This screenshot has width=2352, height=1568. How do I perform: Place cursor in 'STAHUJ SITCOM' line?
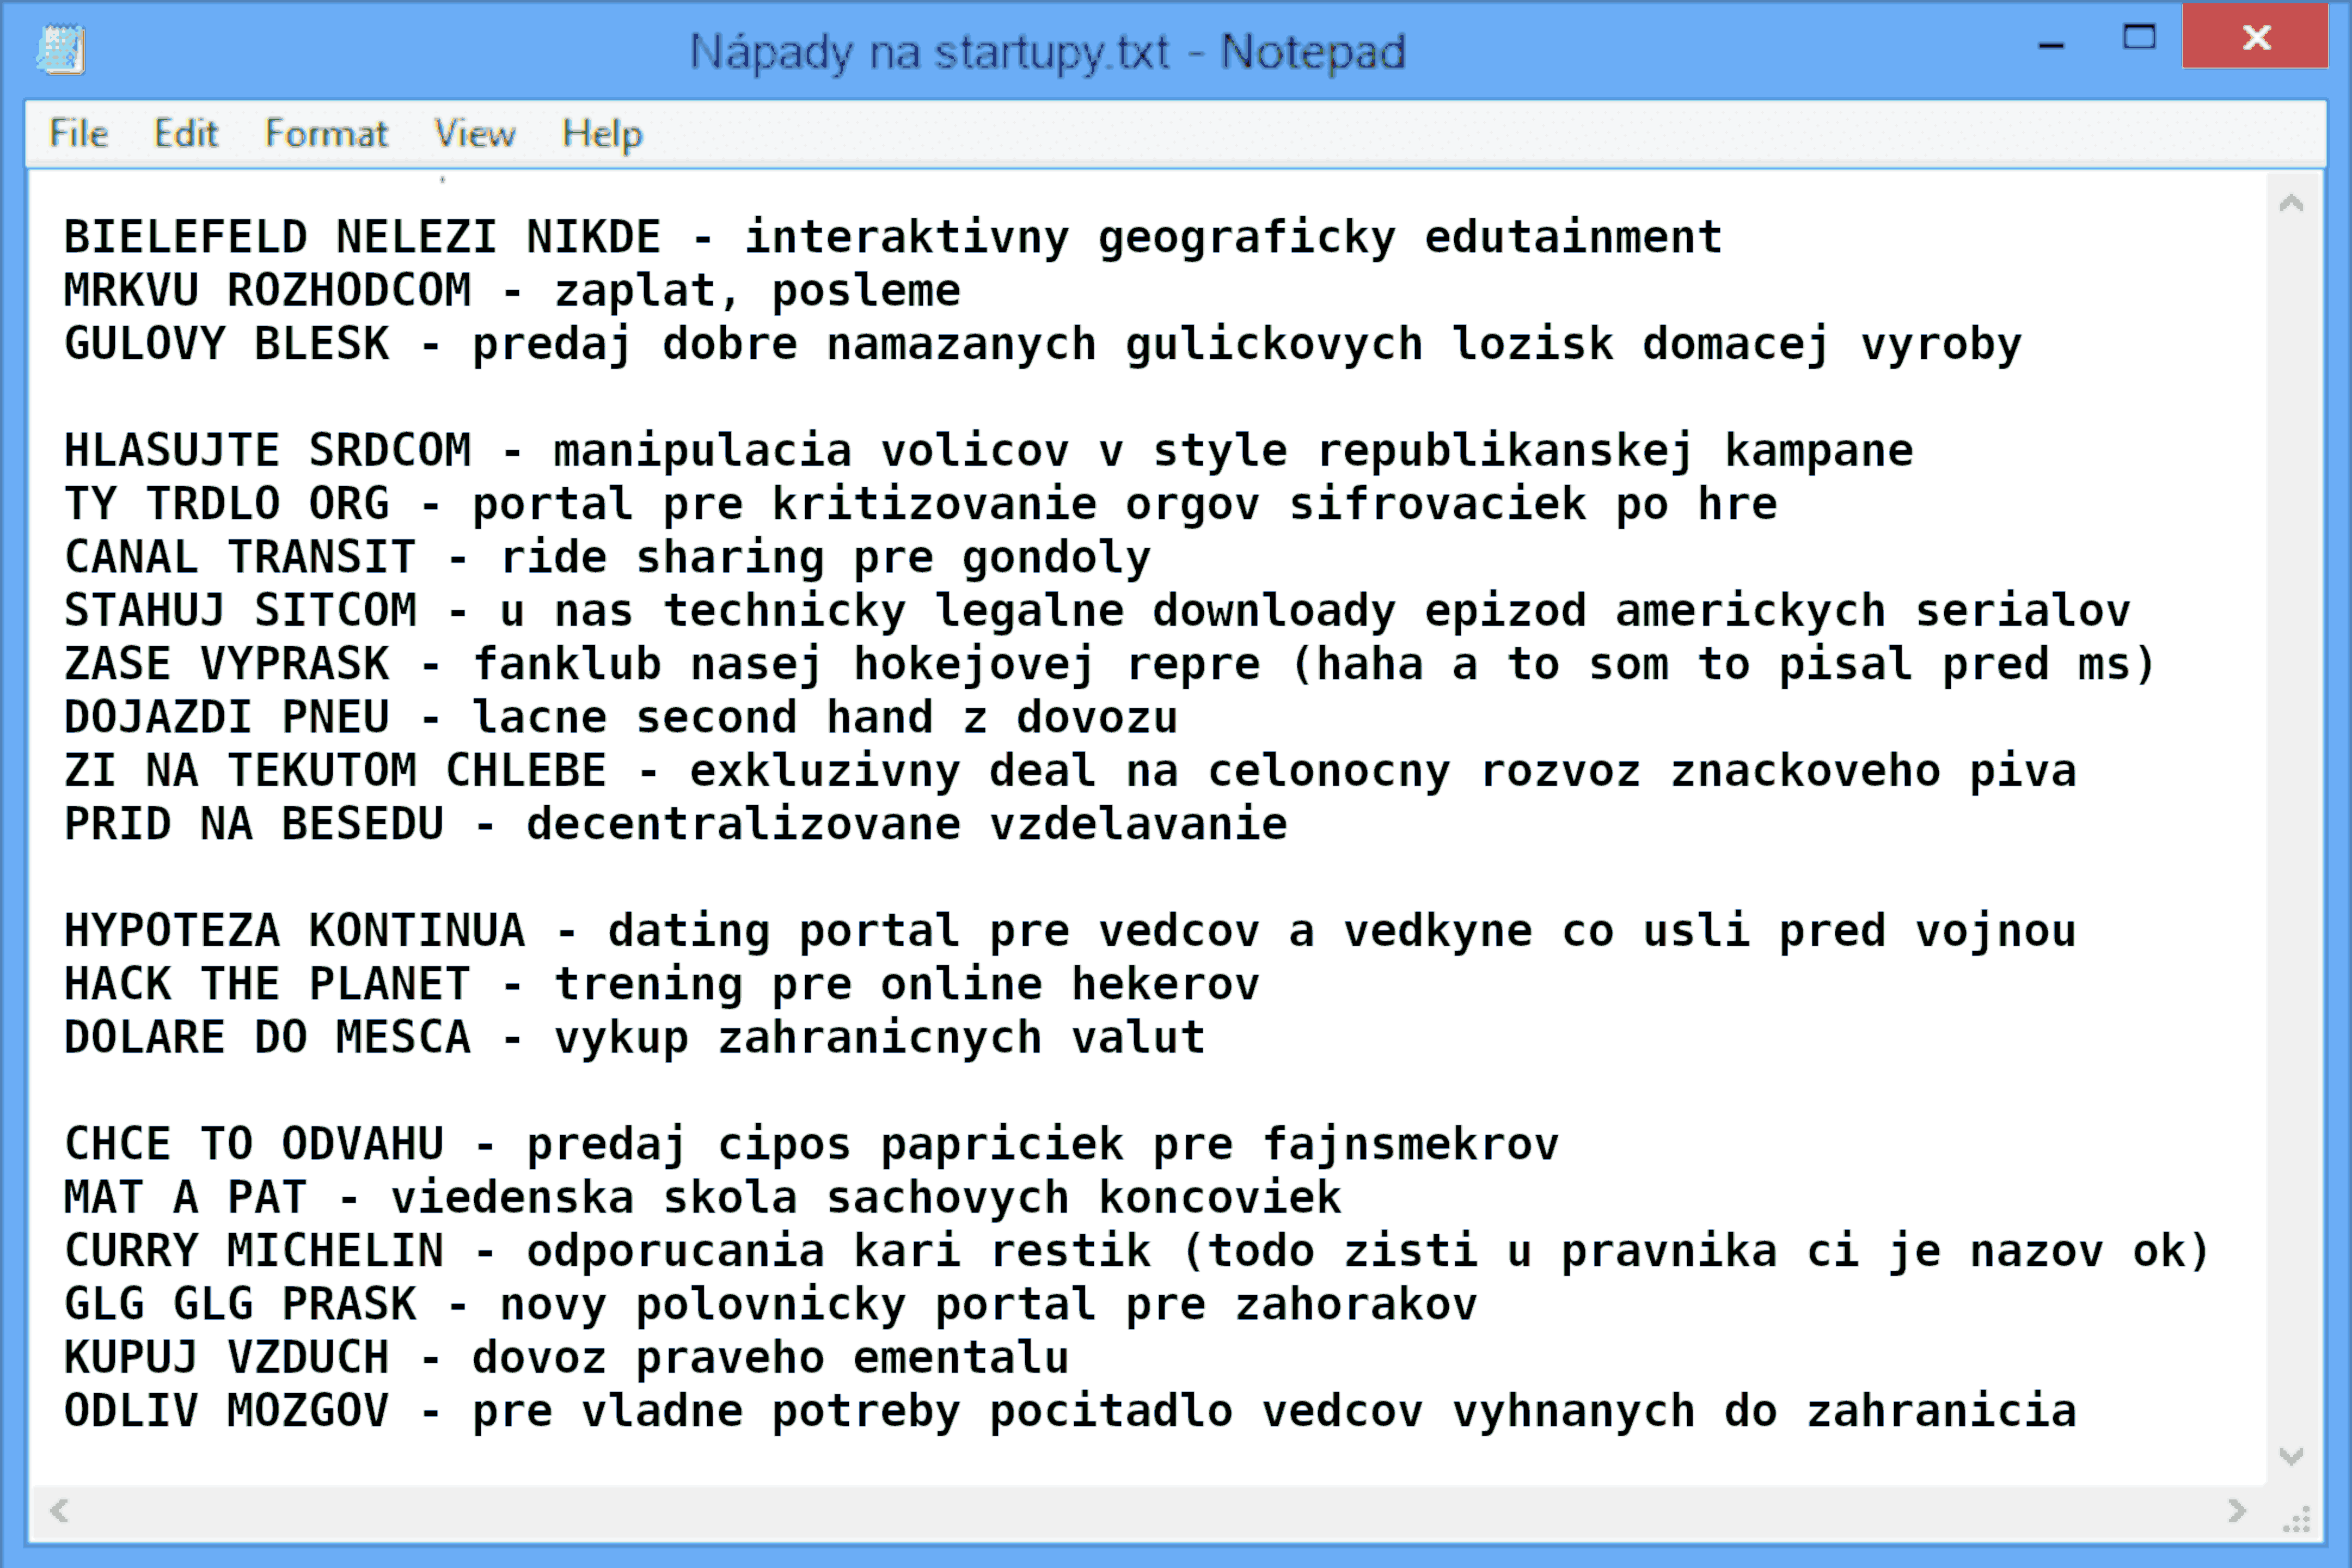coord(1097,611)
